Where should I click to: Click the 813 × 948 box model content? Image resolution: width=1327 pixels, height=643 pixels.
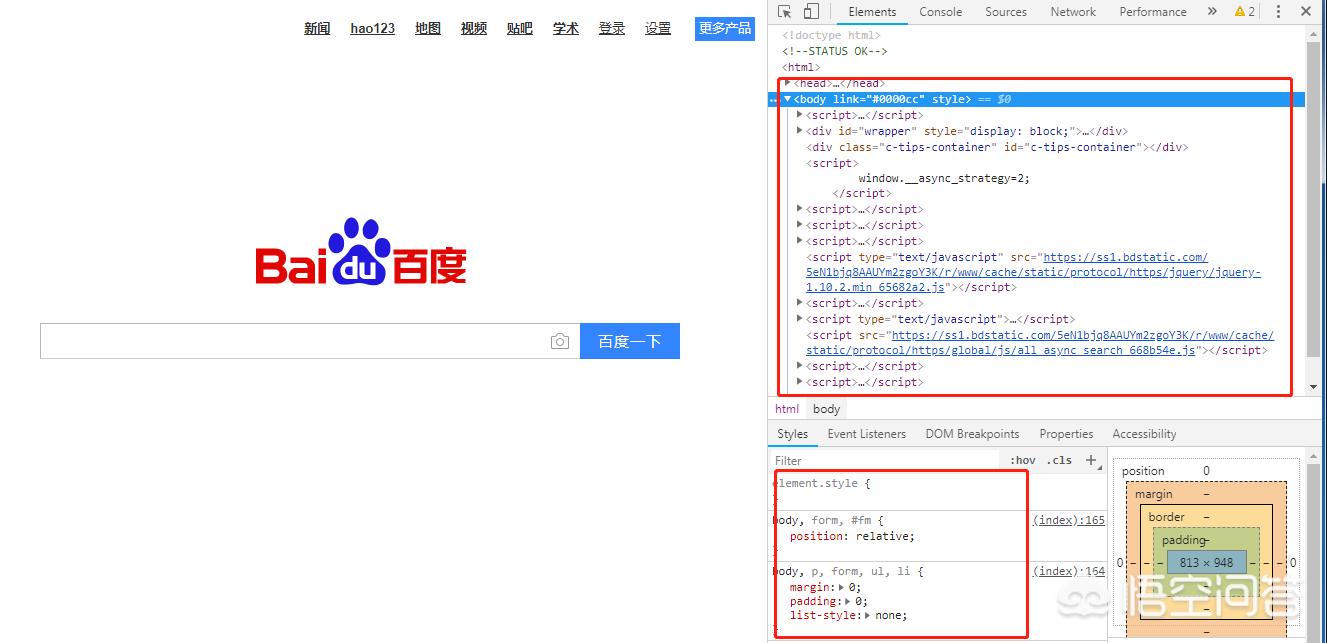(1206, 562)
